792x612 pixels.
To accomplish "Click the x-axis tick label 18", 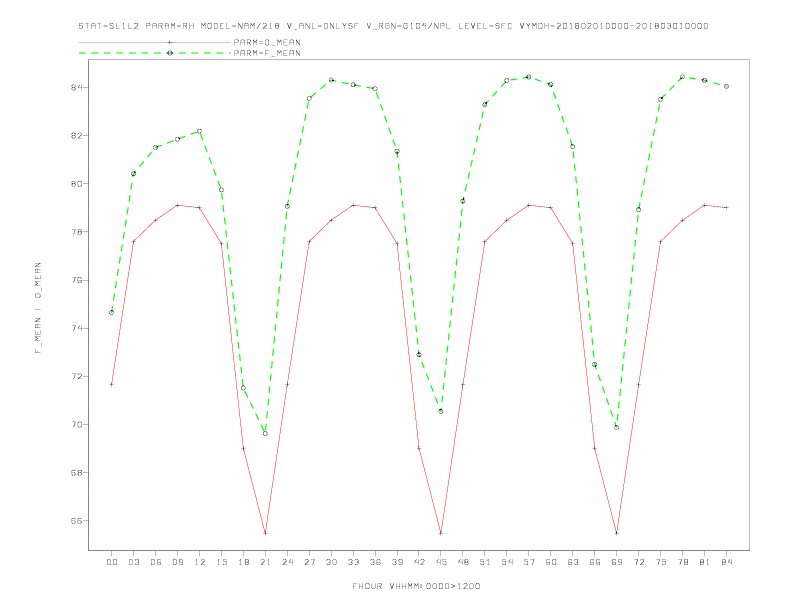I will [243, 562].
